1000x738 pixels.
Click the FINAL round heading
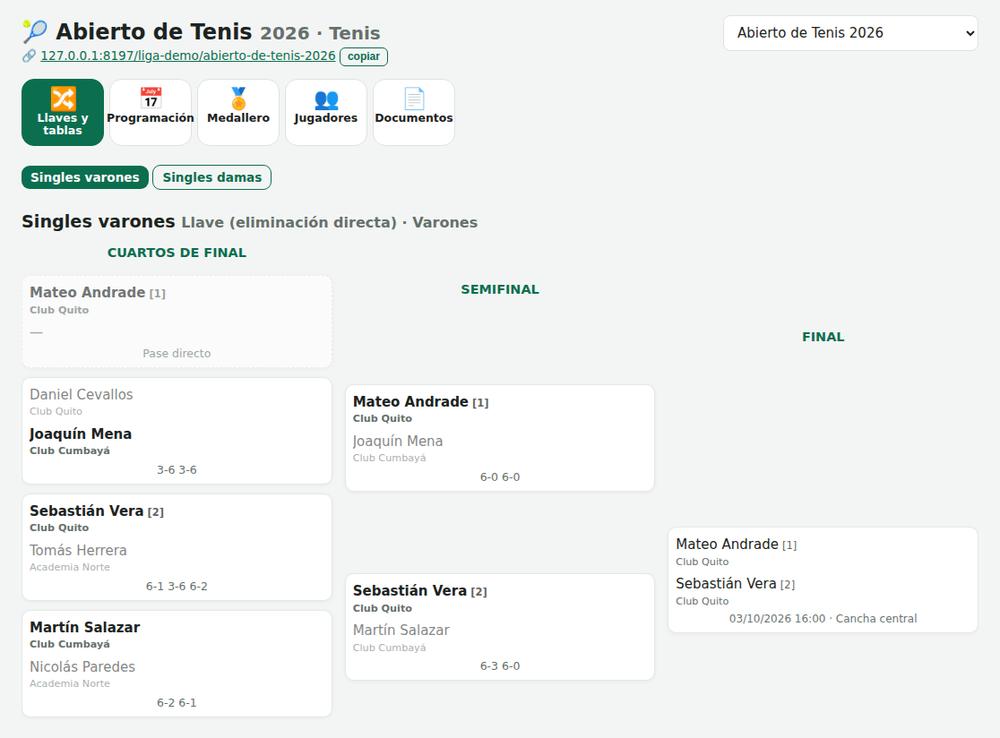(x=823, y=337)
